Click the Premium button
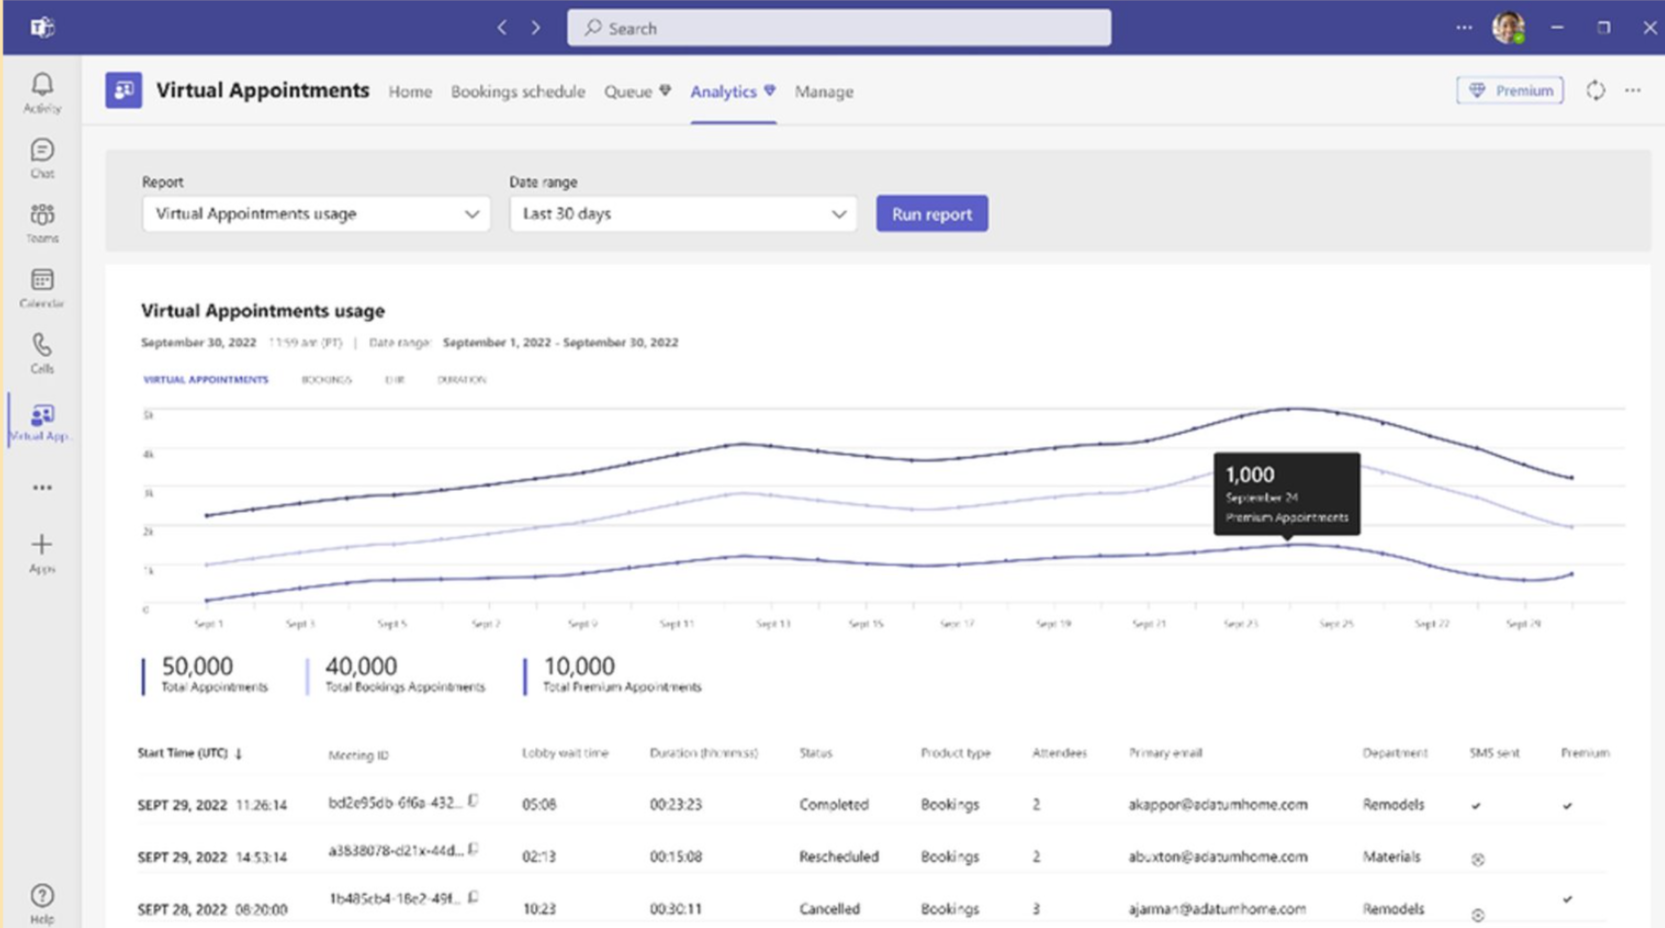Image resolution: width=1665 pixels, height=928 pixels. coord(1510,91)
